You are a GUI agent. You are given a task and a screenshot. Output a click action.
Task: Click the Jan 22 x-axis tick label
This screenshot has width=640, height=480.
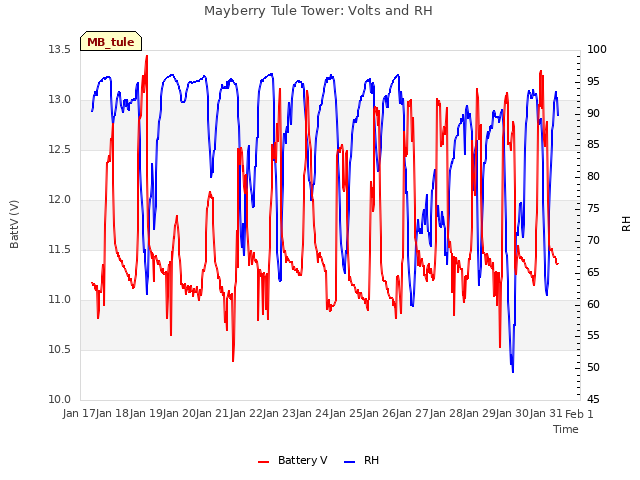[246, 413]
